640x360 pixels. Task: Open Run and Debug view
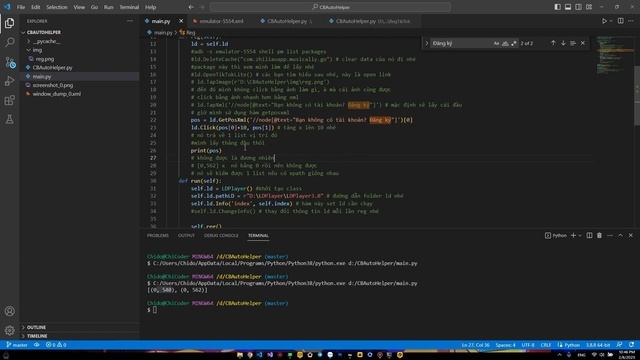(x=9, y=81)
